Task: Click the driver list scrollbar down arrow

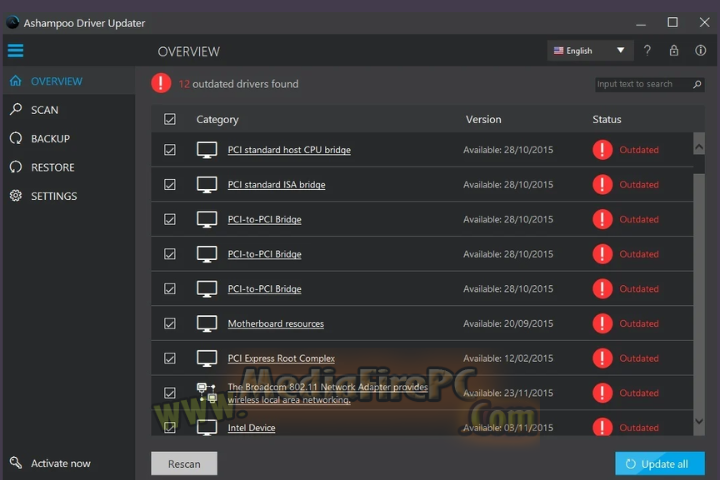Action: click(699, 421)
